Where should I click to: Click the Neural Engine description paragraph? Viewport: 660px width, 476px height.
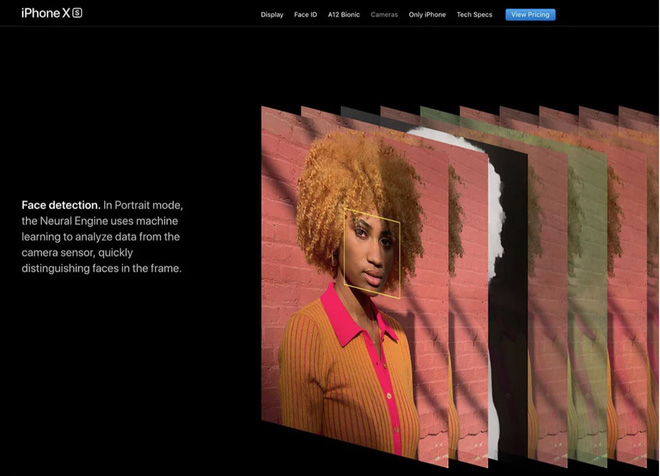click(100, 244)
